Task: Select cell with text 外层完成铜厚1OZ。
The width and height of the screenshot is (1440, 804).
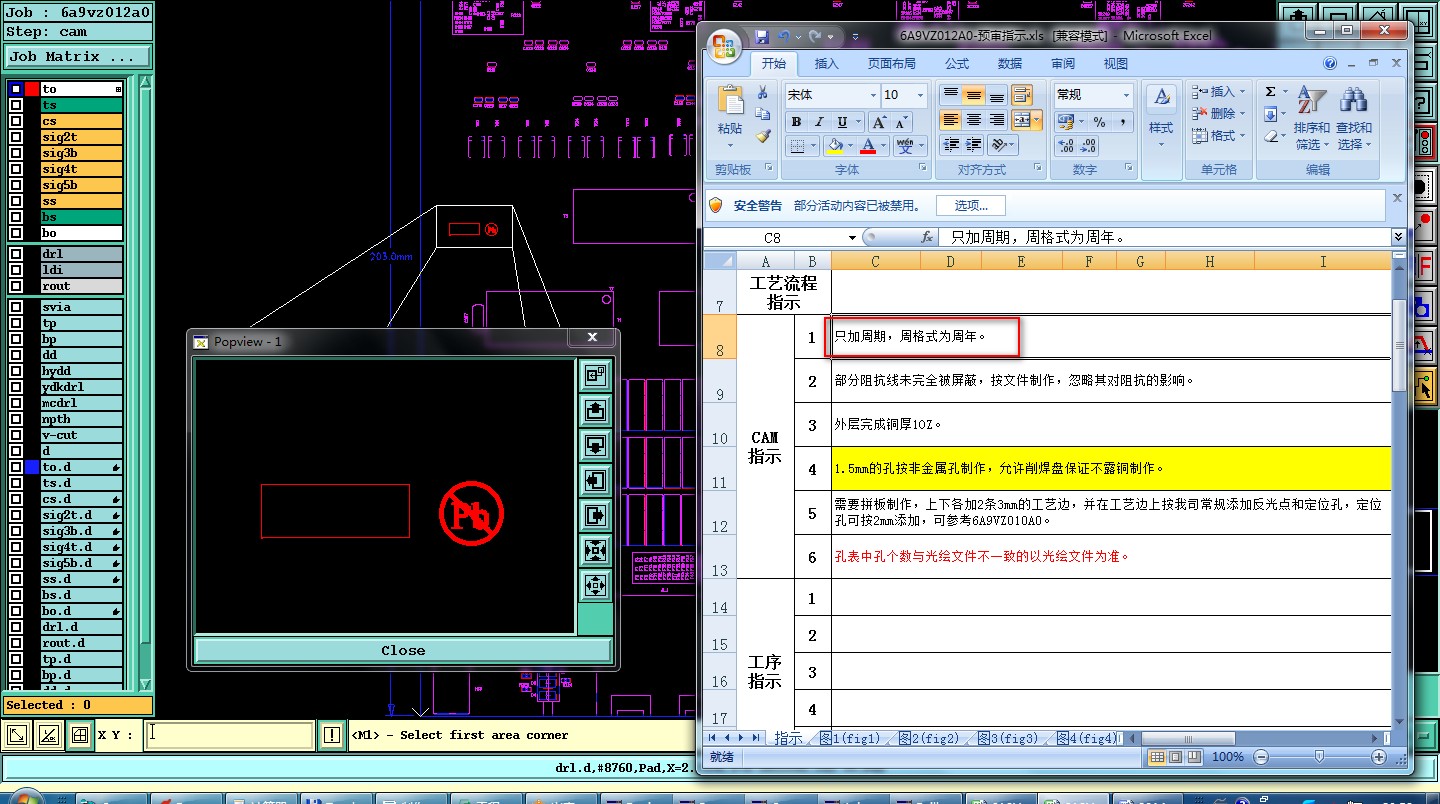Action: pos(1111,424)
